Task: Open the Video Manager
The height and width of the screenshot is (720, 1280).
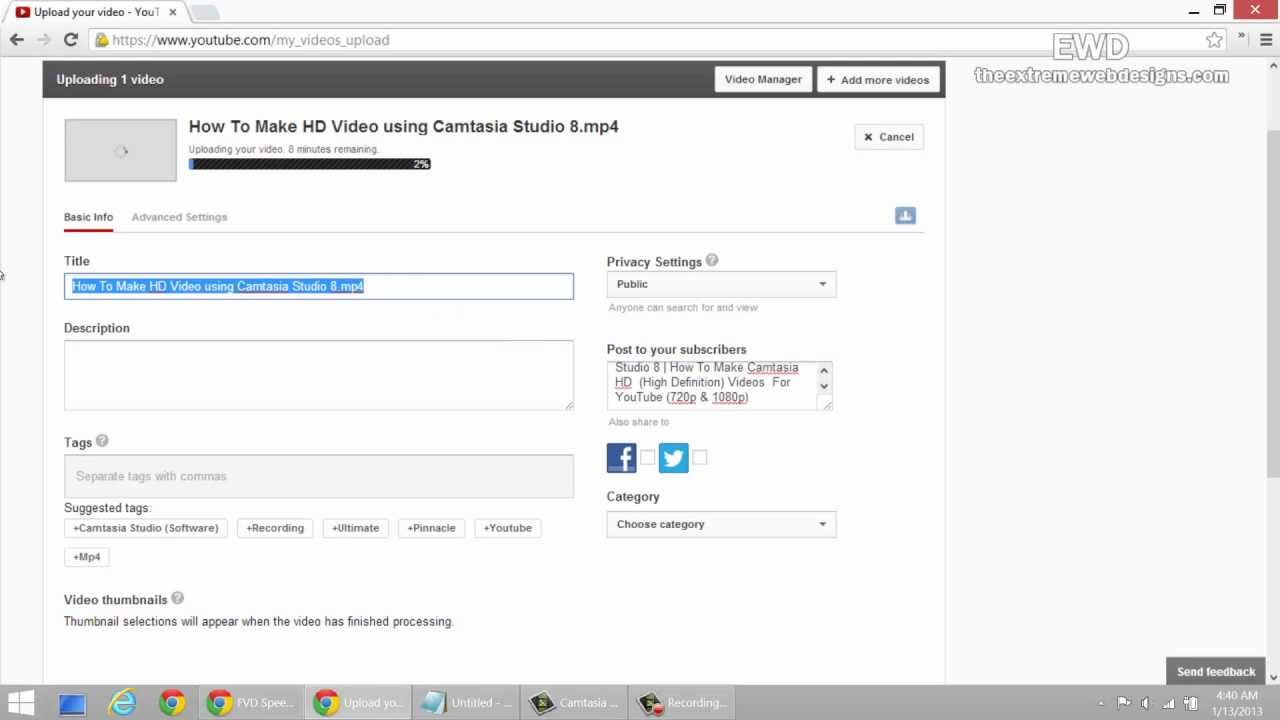Action: point(763,80)
